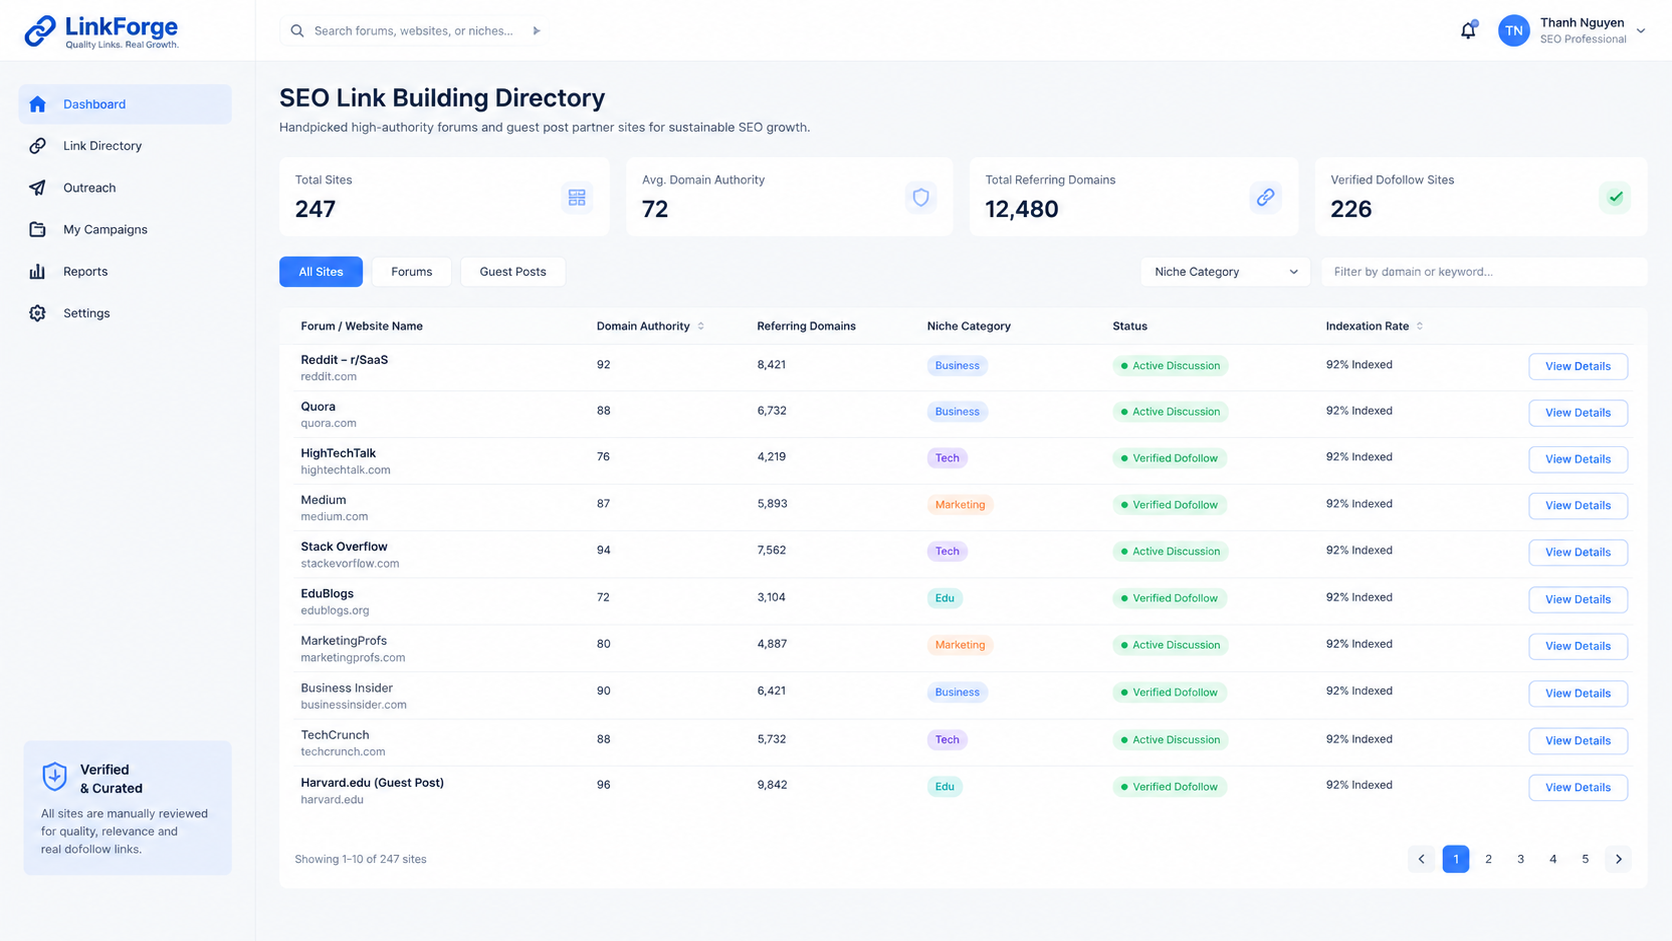Screen dimensions: 1672x941
Task: Go to page 3
Action: 1520,859
